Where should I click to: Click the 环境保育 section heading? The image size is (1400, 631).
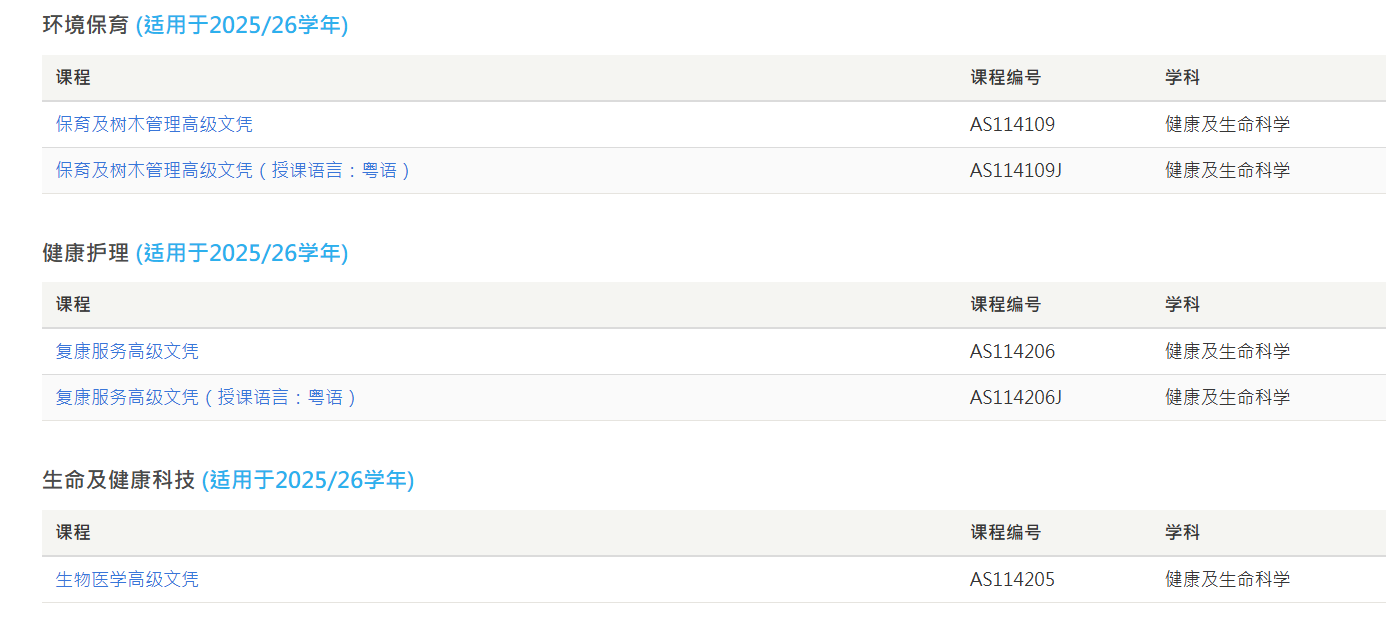86,26
